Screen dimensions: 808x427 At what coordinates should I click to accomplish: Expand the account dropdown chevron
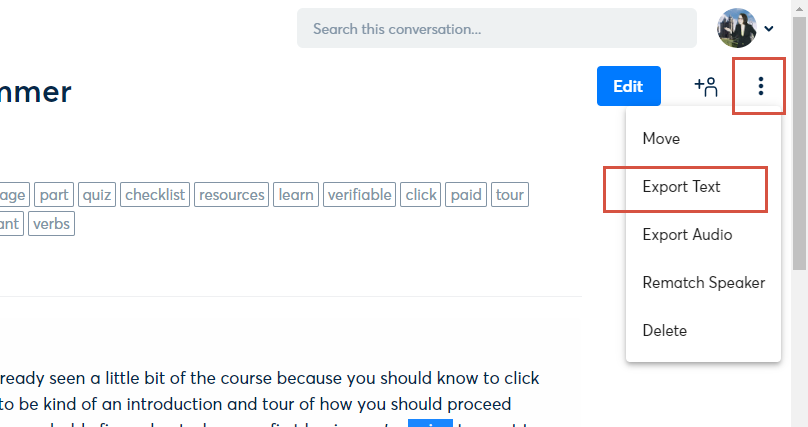pyautogui.click(x=769, y=29)
